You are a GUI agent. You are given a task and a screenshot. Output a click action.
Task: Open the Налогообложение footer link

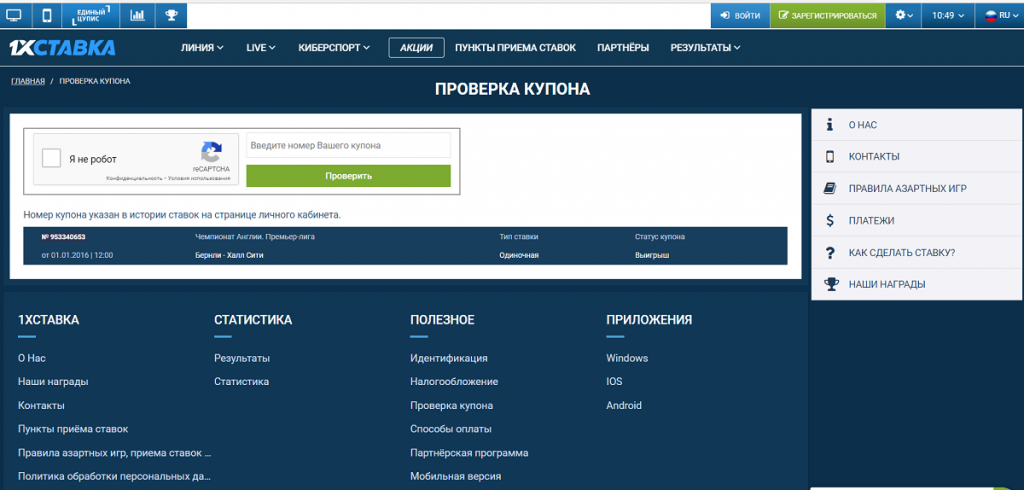pos(454,381)
